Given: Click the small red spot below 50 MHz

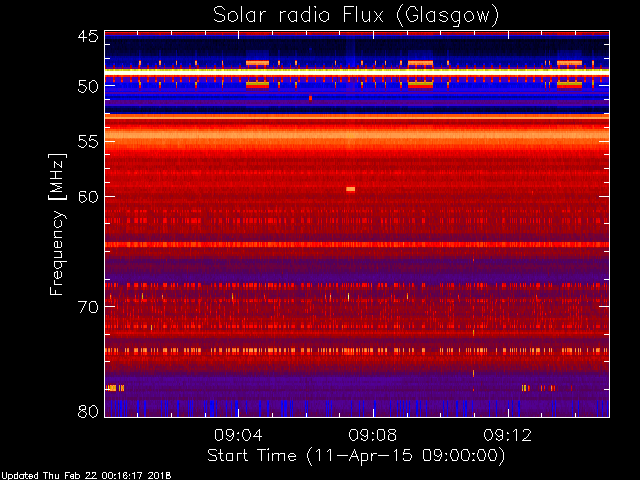Looking at the screenshot, I should tap(311, 98).
